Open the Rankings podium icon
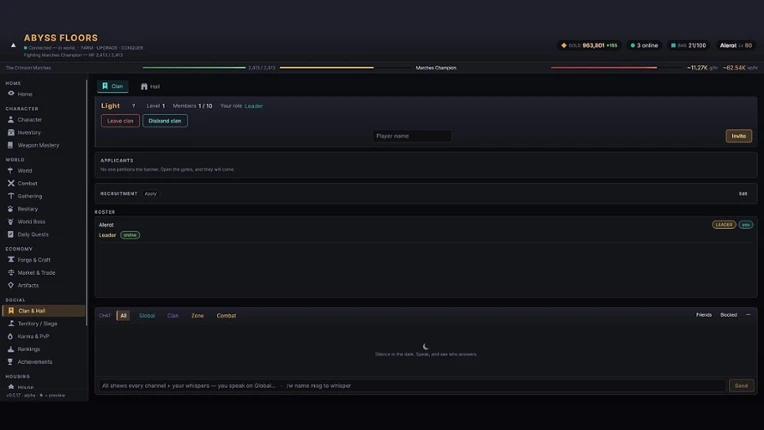This screenshot has height=430, width=764. 11,349
